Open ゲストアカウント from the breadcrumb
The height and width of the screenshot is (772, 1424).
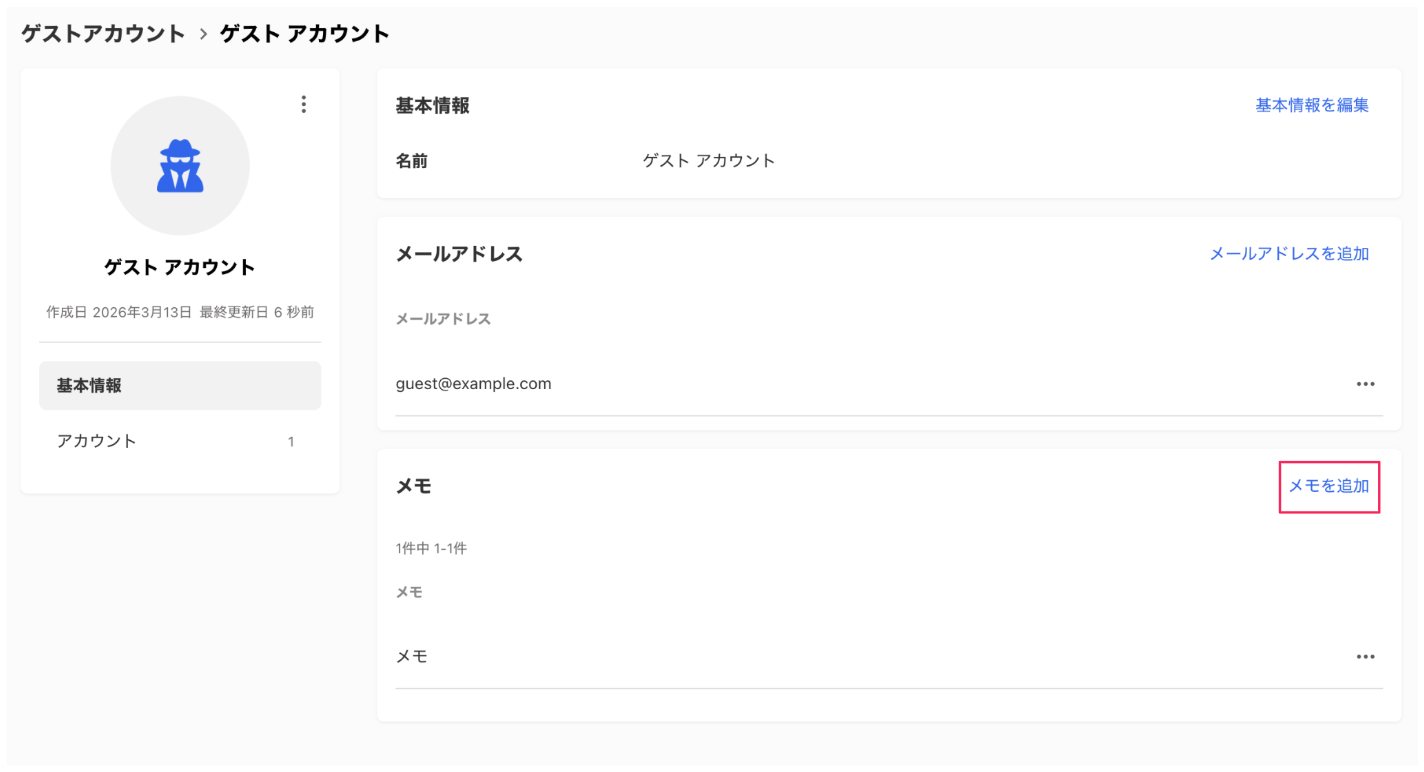[102, 32]
